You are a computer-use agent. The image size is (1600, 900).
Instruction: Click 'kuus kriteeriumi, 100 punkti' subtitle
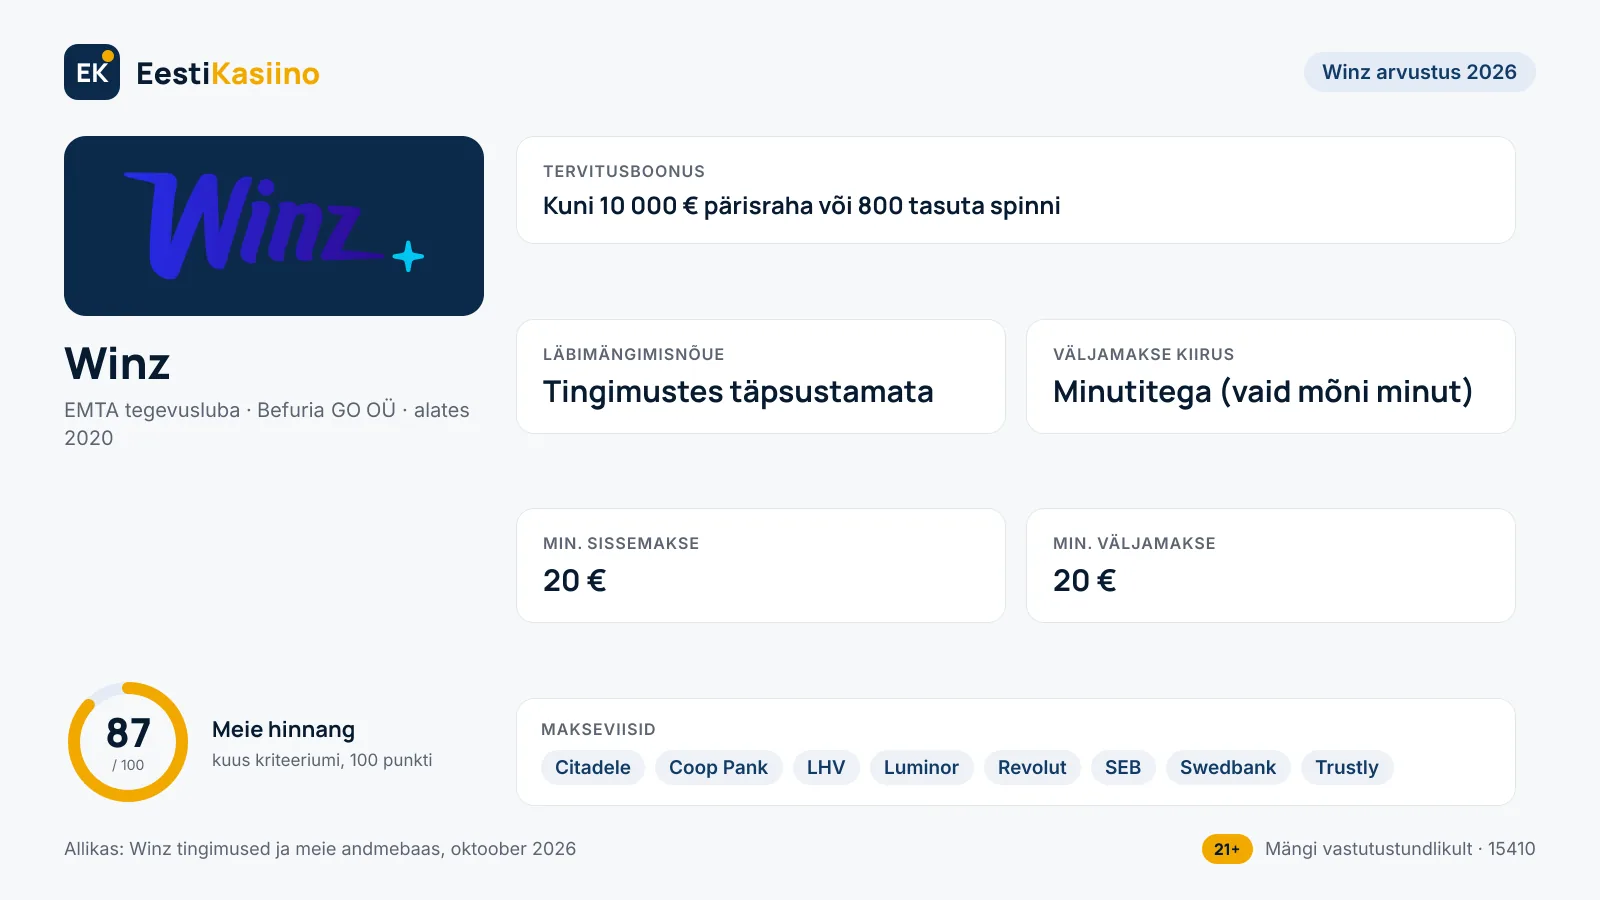point(322,760)
